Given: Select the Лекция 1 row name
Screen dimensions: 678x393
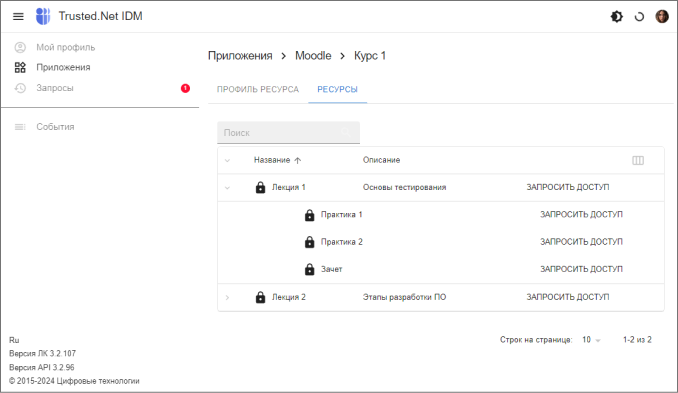Looking at the screenshot, I should click(x=289, y=187).
